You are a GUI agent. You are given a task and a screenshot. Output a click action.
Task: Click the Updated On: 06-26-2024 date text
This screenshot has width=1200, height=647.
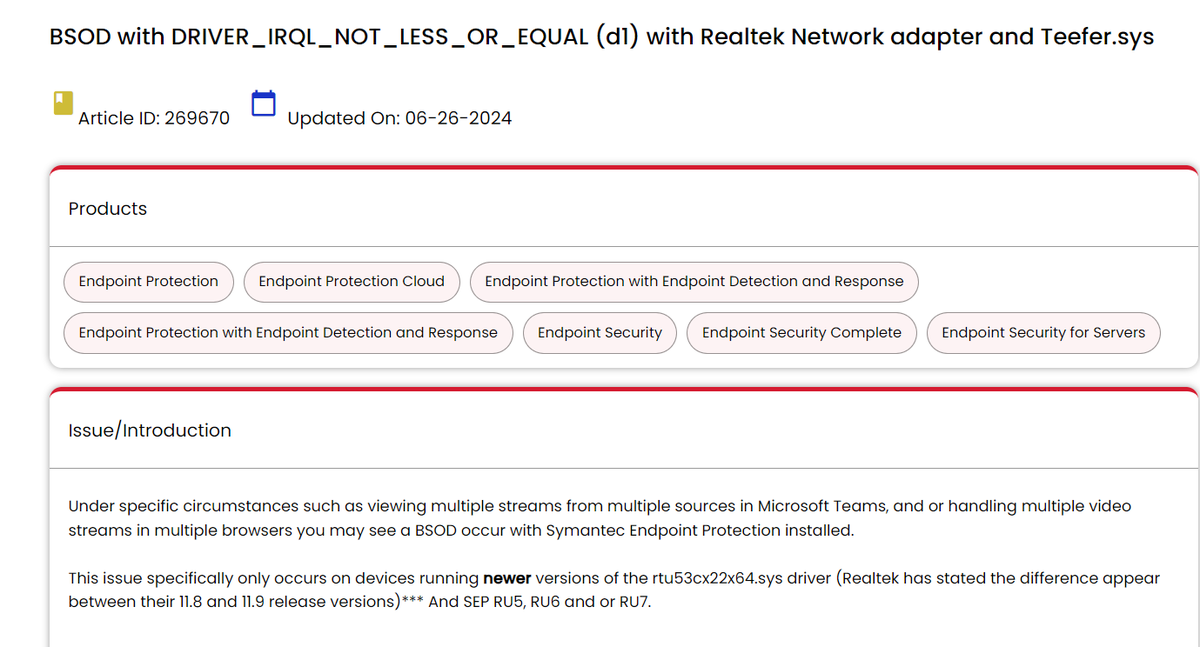399,118
